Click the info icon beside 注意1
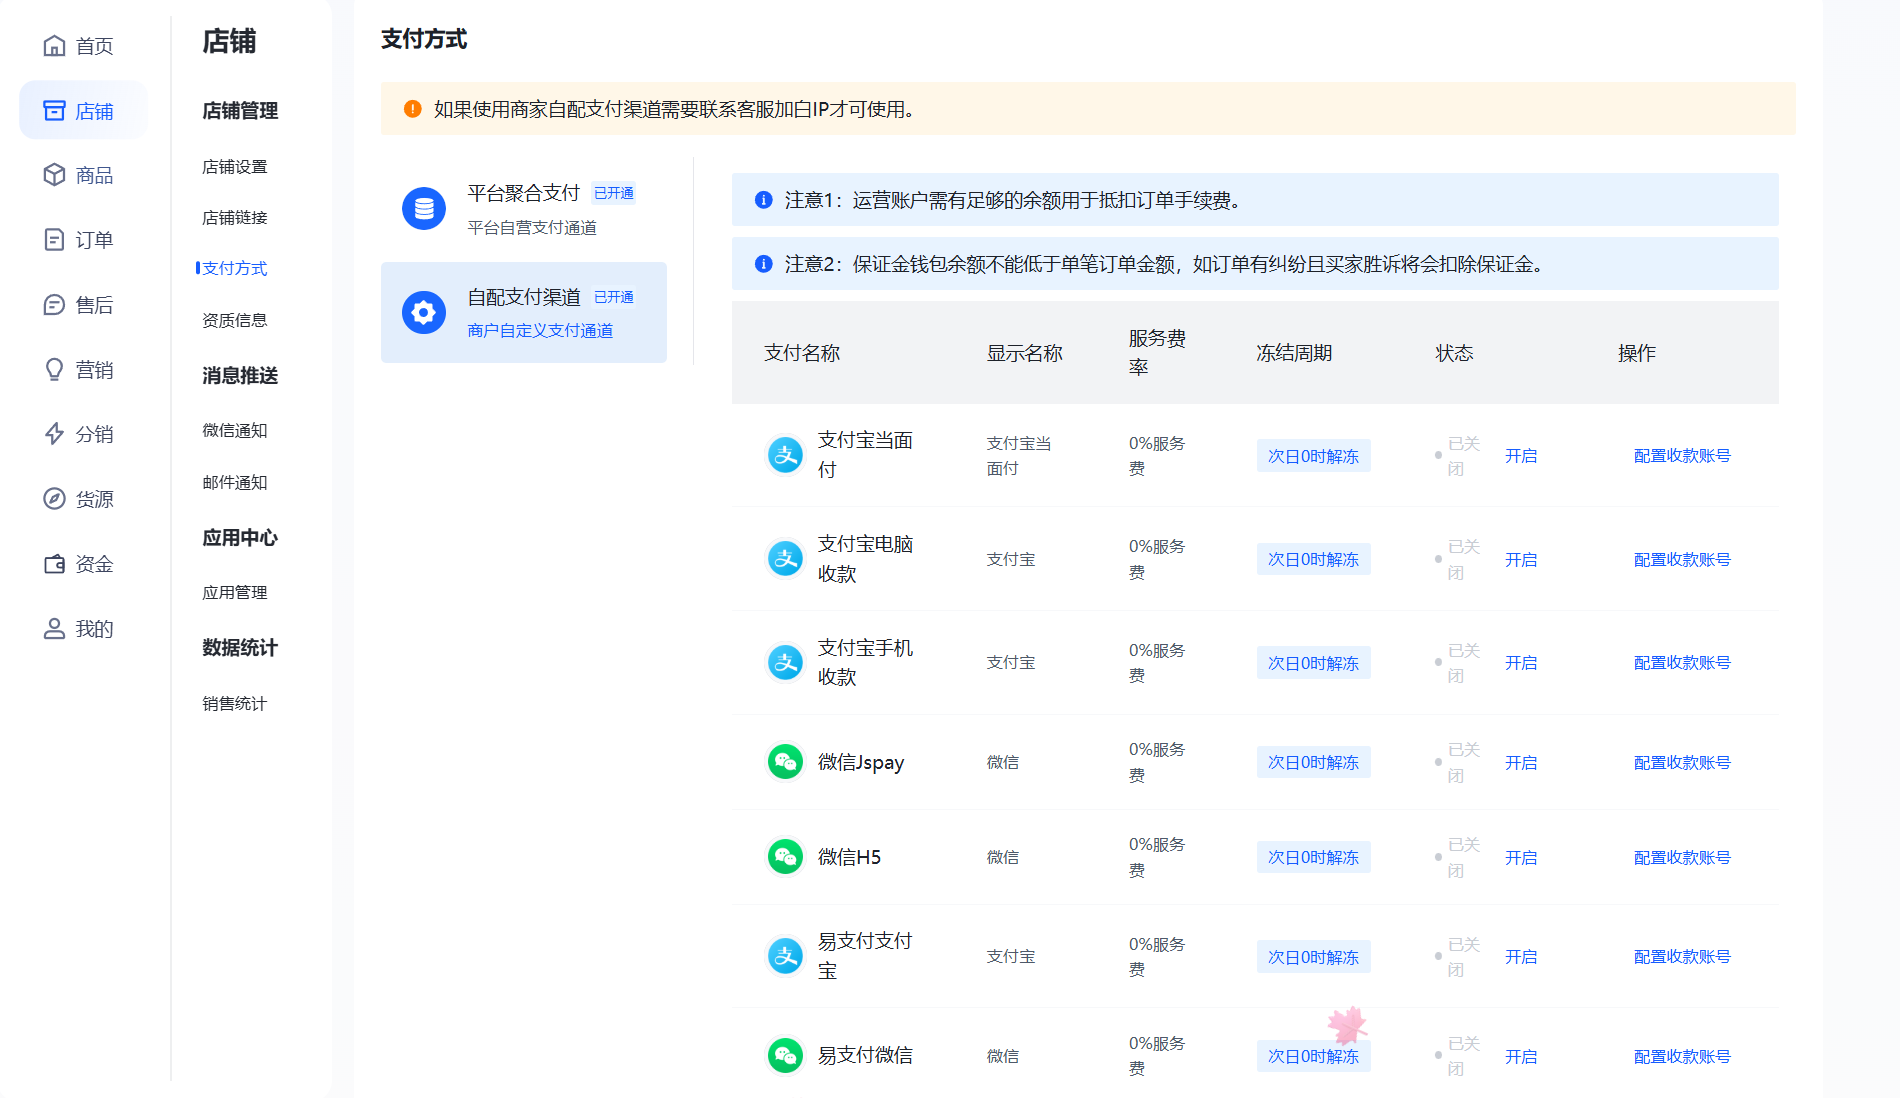The image size is (1900, 1098). pos(763,200)
